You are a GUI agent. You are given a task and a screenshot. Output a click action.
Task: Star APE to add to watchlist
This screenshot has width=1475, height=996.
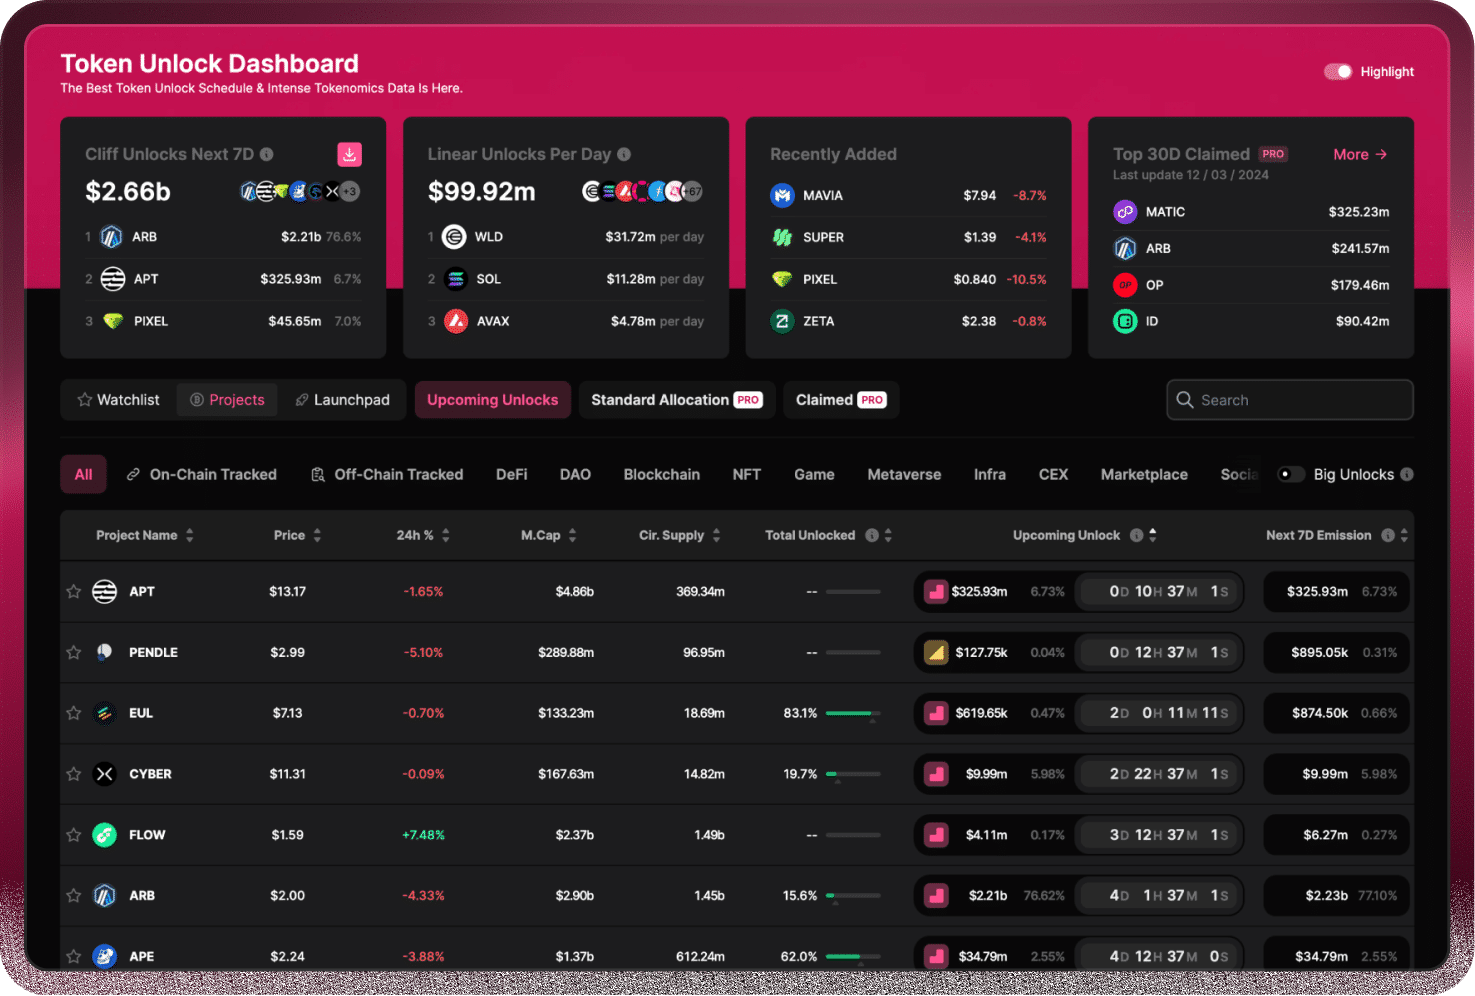pos(73,956)
